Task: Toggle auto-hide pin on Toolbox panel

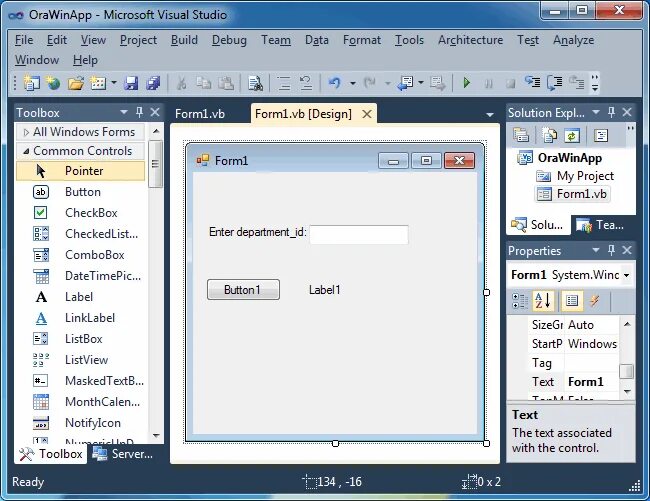Action: [x=140, y=112]
